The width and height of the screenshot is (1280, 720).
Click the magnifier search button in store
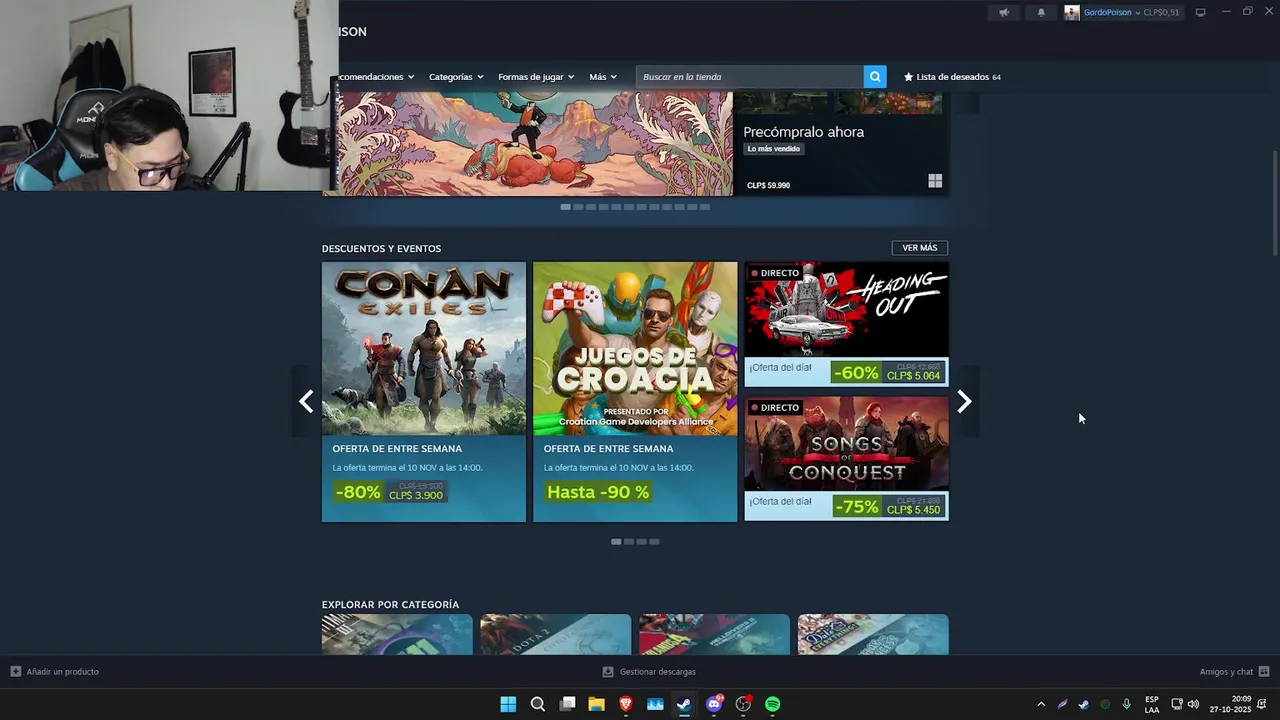pos(875,77)
